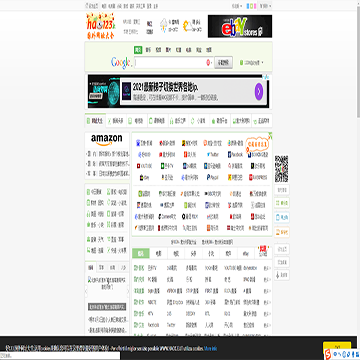Open the YouTube link in the sites grid
This screenshot has width=360, height=360.
tap(144, 166)
